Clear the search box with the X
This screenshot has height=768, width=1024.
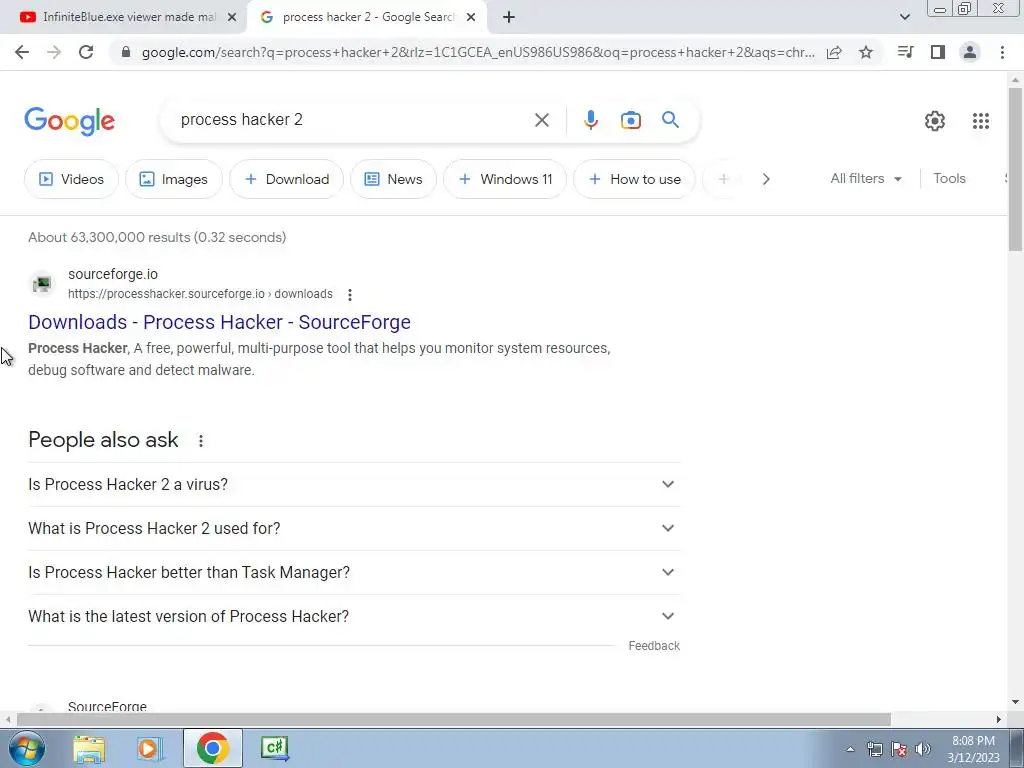tap(542, 120)
